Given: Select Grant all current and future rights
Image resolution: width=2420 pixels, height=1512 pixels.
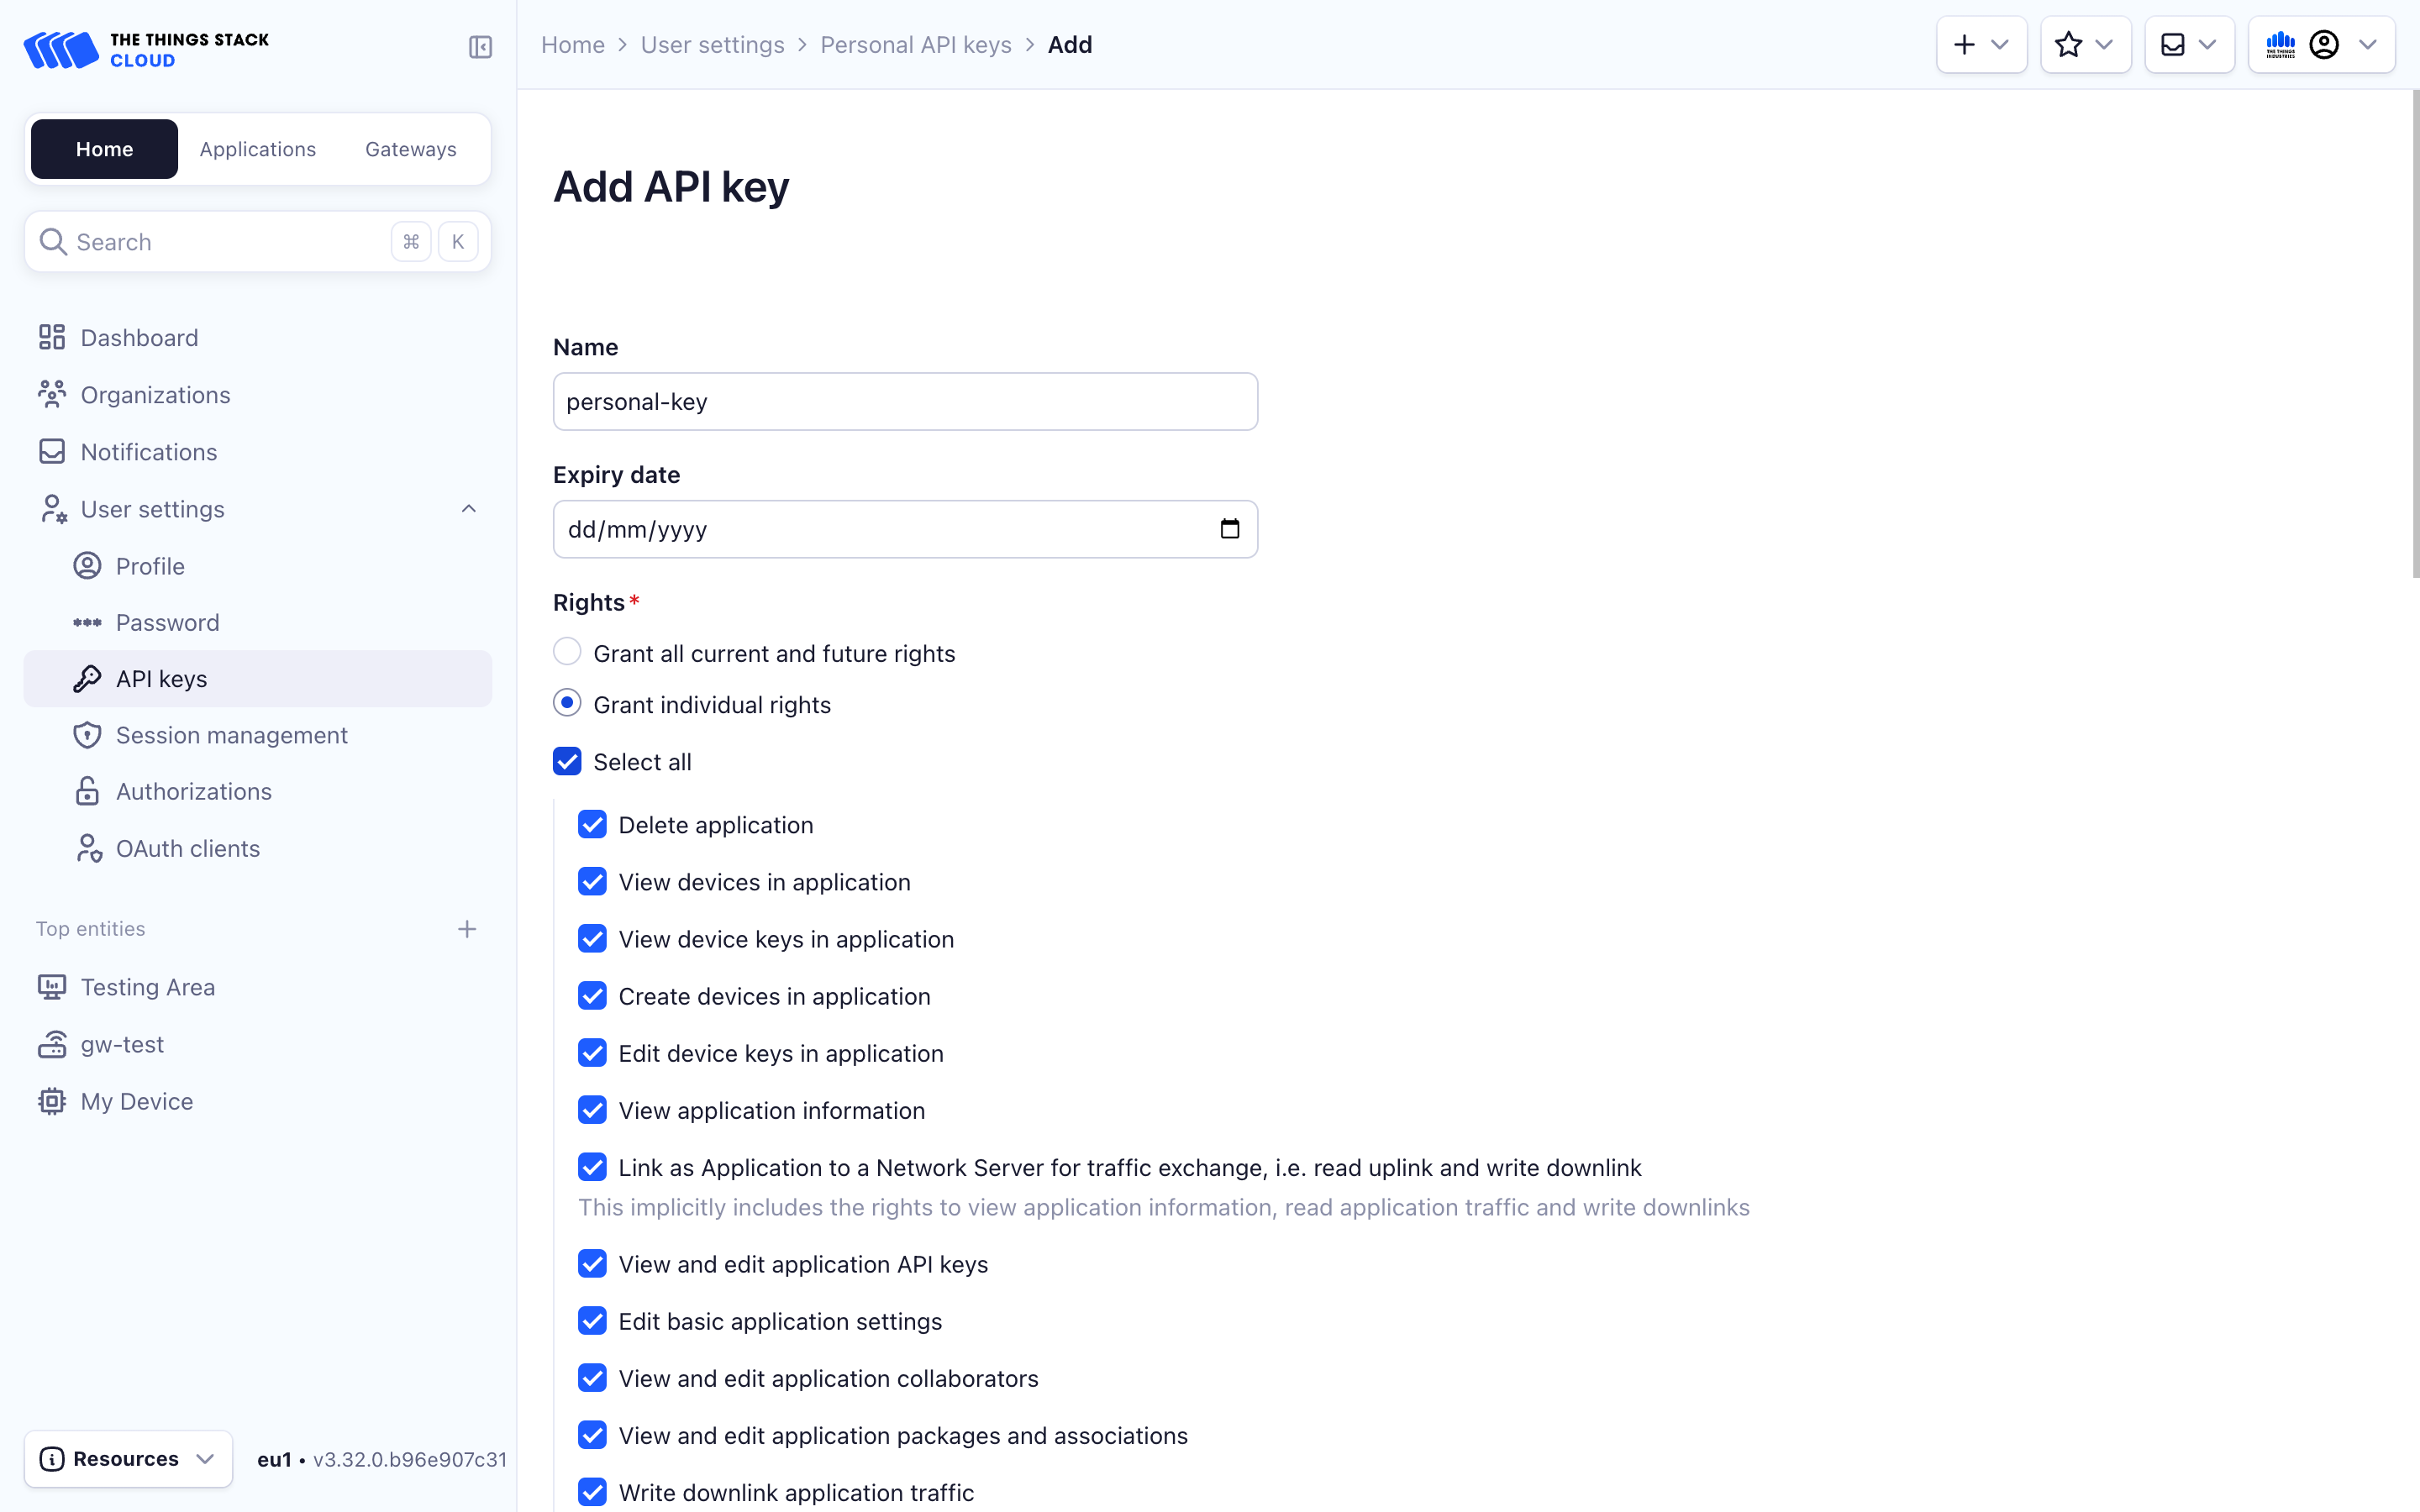Looking at the screenshot, I should (567, 652).
